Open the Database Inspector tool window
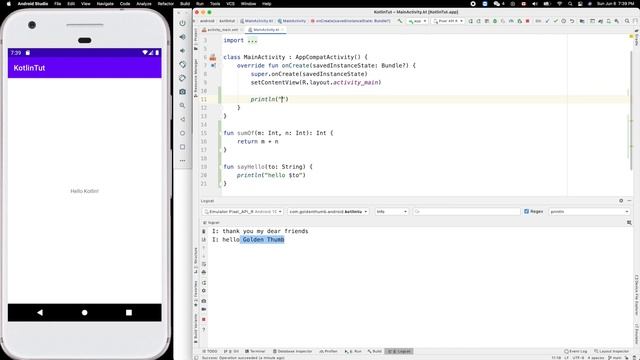Image resolution: width=640 pixels, height=360 pixels. [x=293, y=351]
